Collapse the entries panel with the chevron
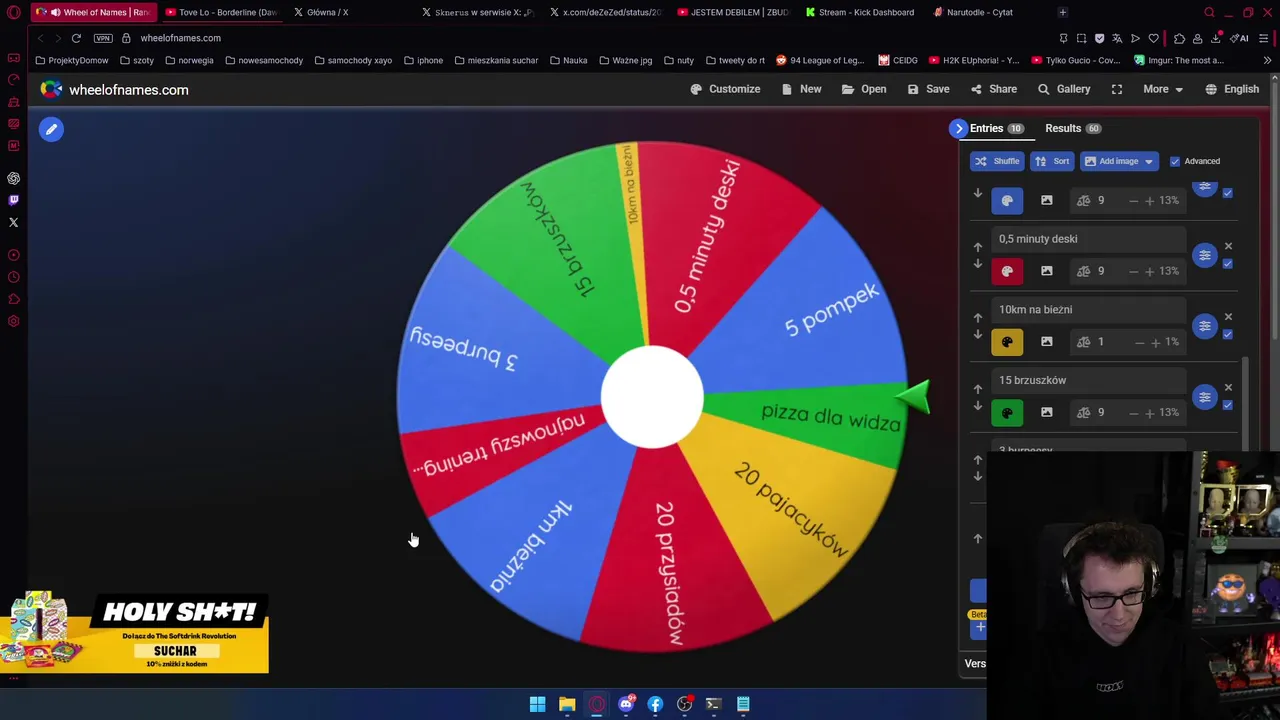The image size is (1280, 720). (959, 128)
